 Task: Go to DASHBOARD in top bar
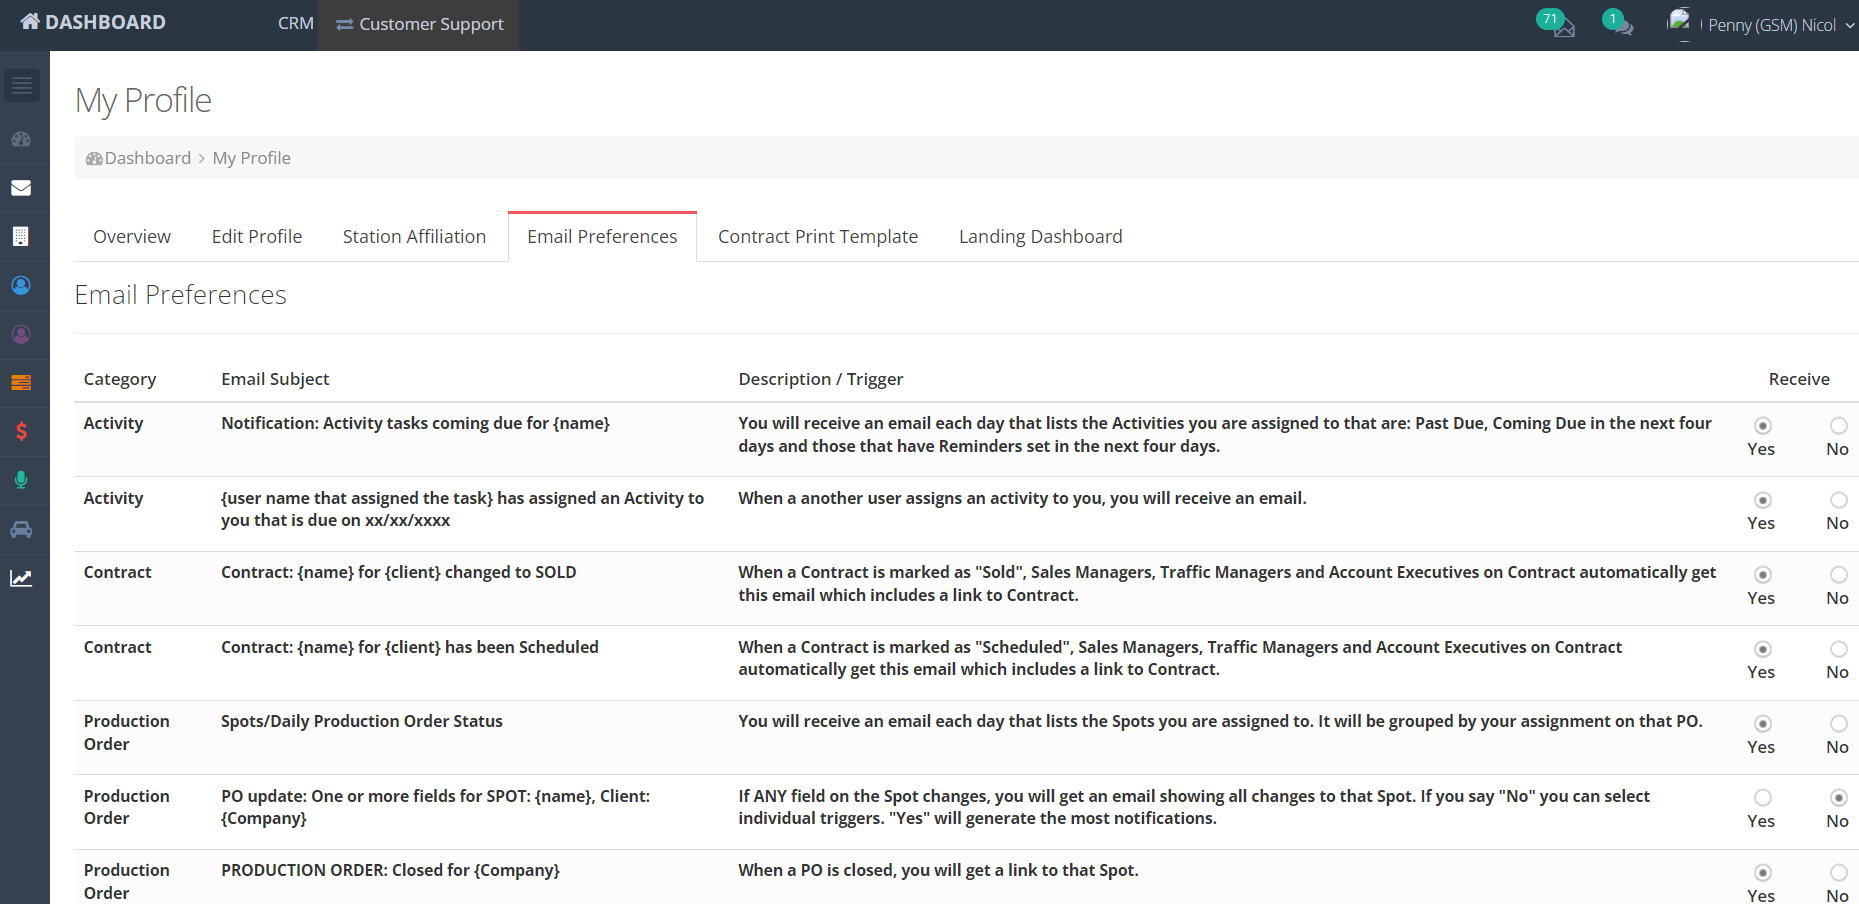tap(93, 22)
